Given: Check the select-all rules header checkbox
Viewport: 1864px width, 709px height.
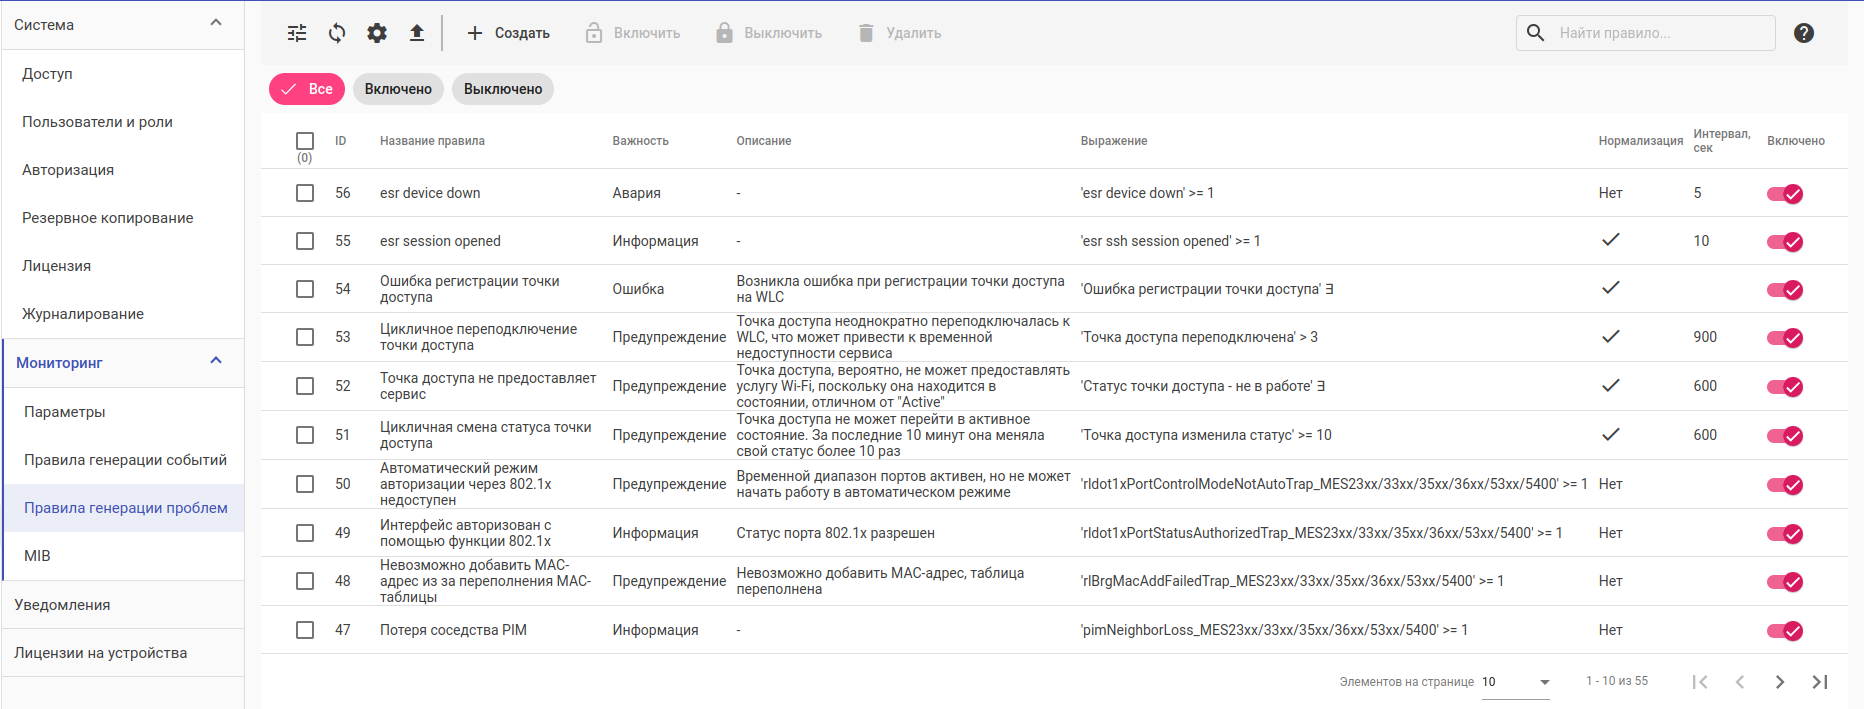Looking at the screenshot, I should click(305, 141).
